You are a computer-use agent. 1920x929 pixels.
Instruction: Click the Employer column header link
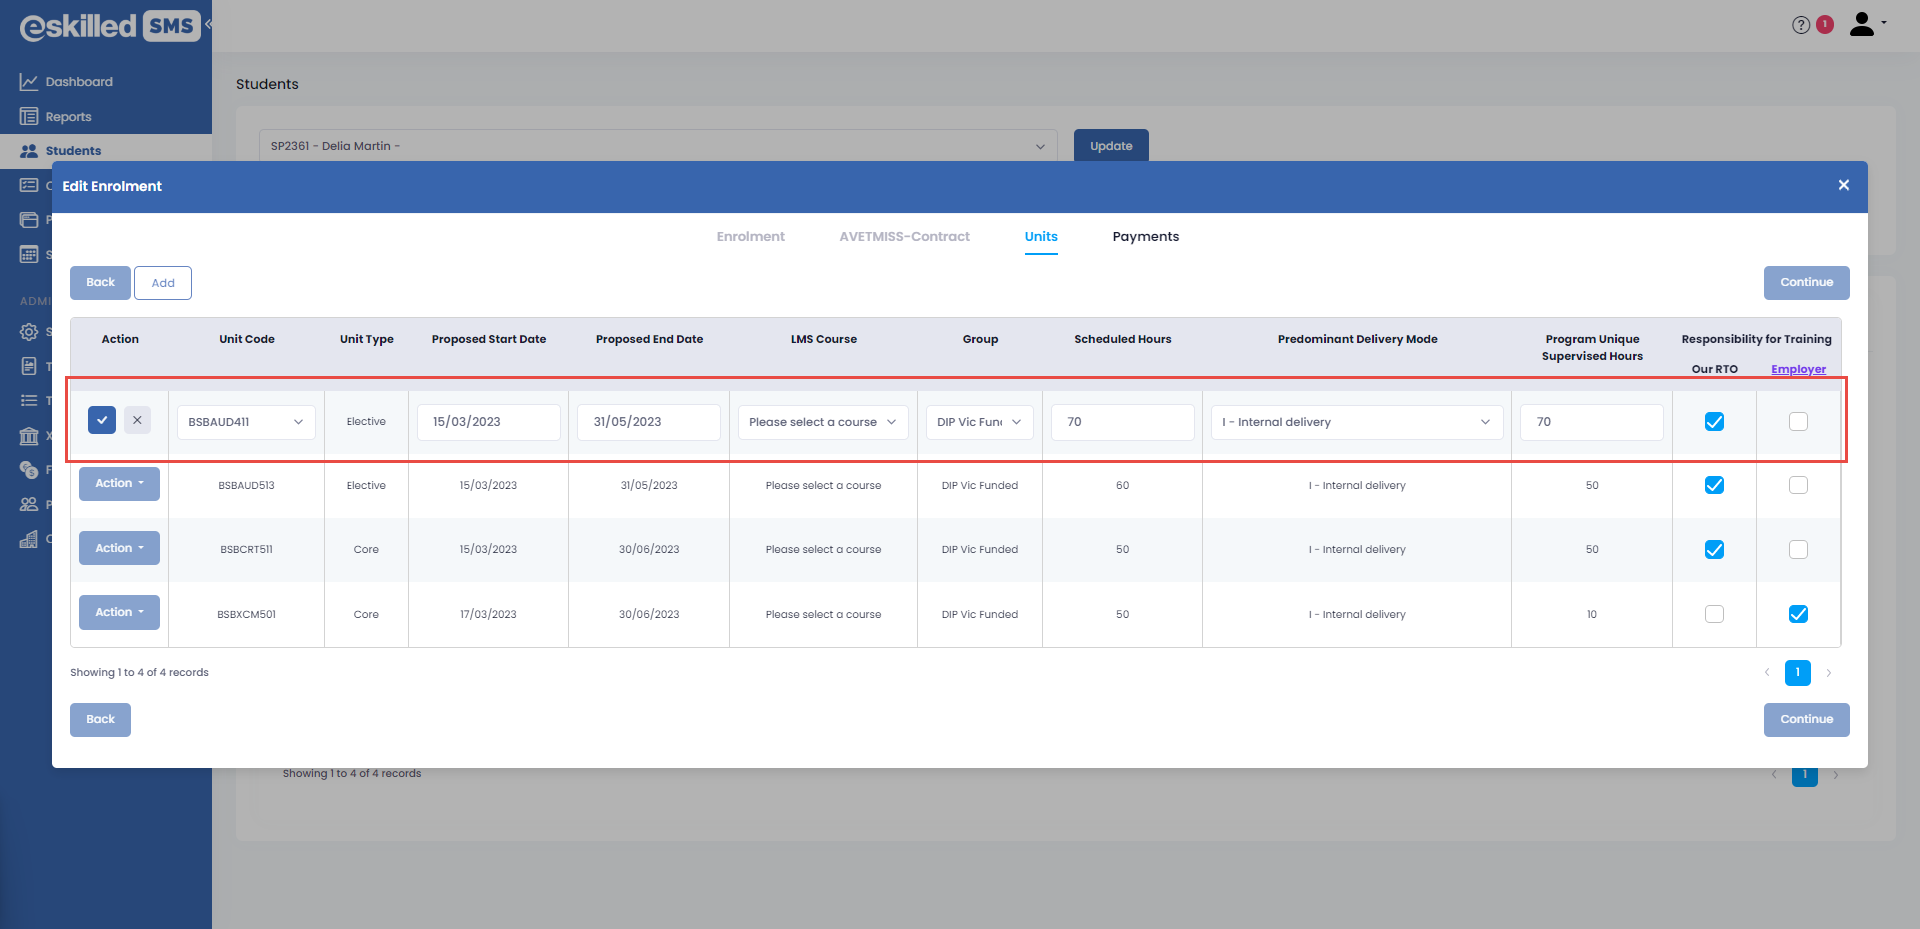coord(1798,370)
